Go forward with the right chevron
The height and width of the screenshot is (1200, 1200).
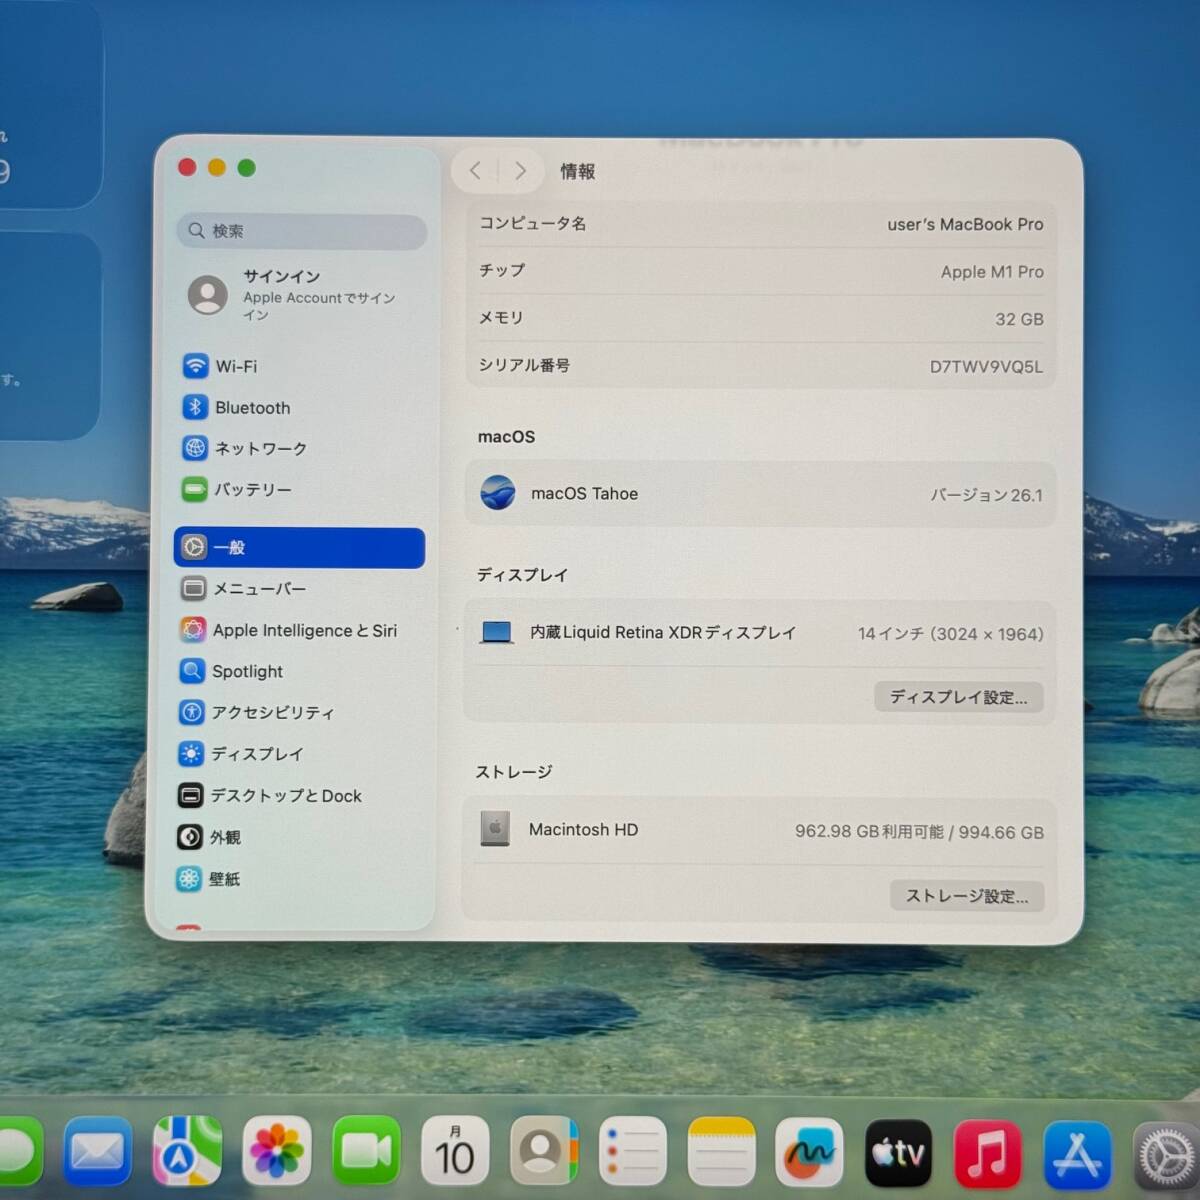coord(520,171)
